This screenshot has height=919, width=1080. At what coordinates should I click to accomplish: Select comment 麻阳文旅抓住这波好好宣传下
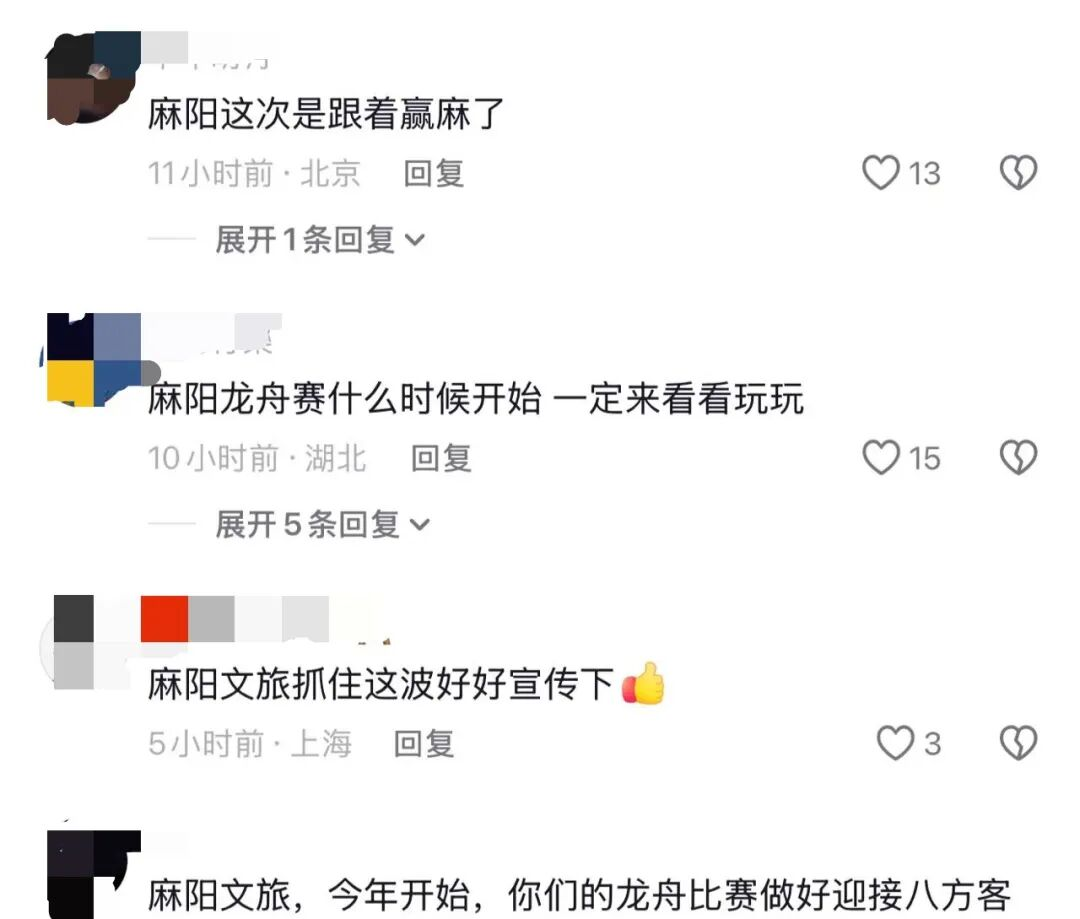click(x=381, y=685)
